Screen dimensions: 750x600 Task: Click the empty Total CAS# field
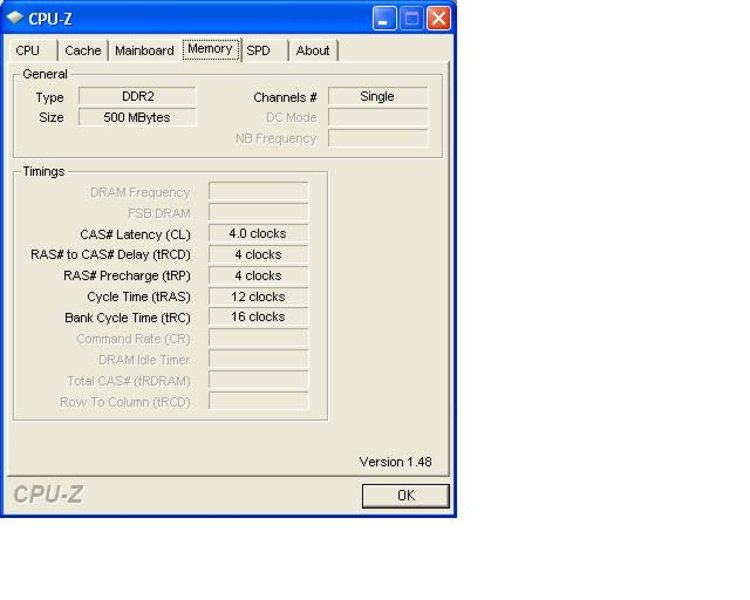pyautogui.click(x=258, y=380)
